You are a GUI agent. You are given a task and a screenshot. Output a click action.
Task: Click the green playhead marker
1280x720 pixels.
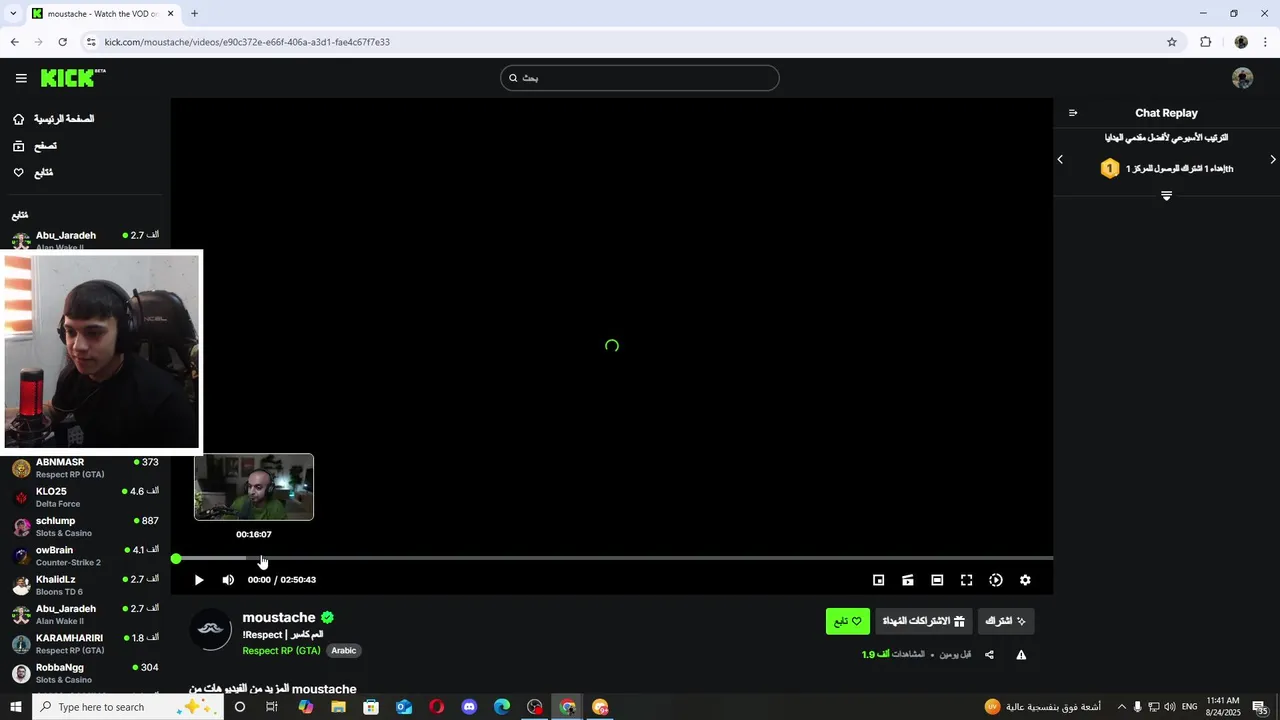176,559
